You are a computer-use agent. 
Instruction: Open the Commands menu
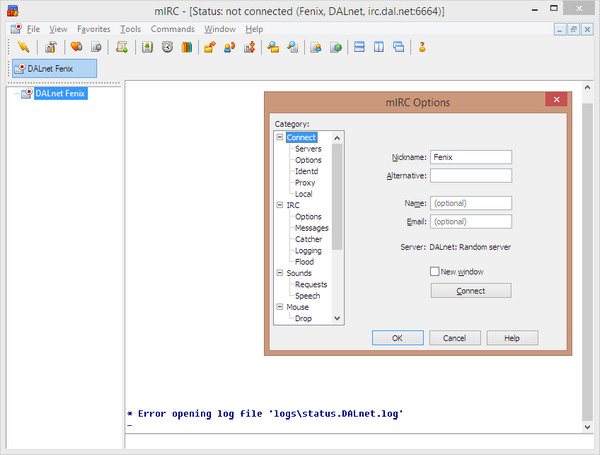pos(172,29)
